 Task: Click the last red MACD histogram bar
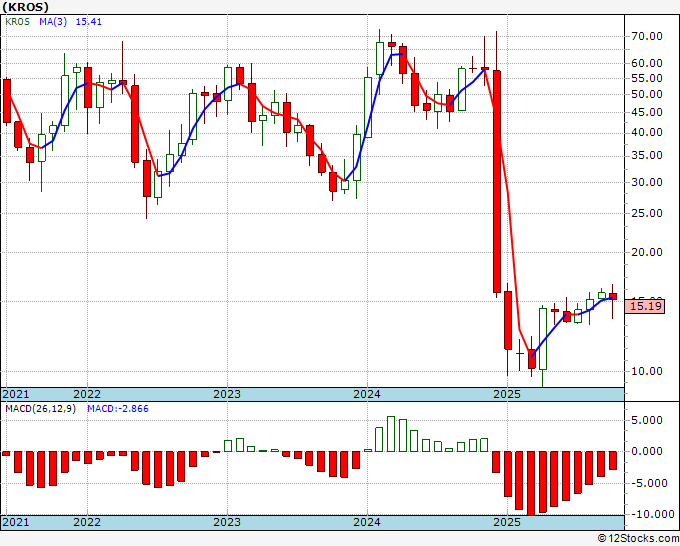[613, 461]
